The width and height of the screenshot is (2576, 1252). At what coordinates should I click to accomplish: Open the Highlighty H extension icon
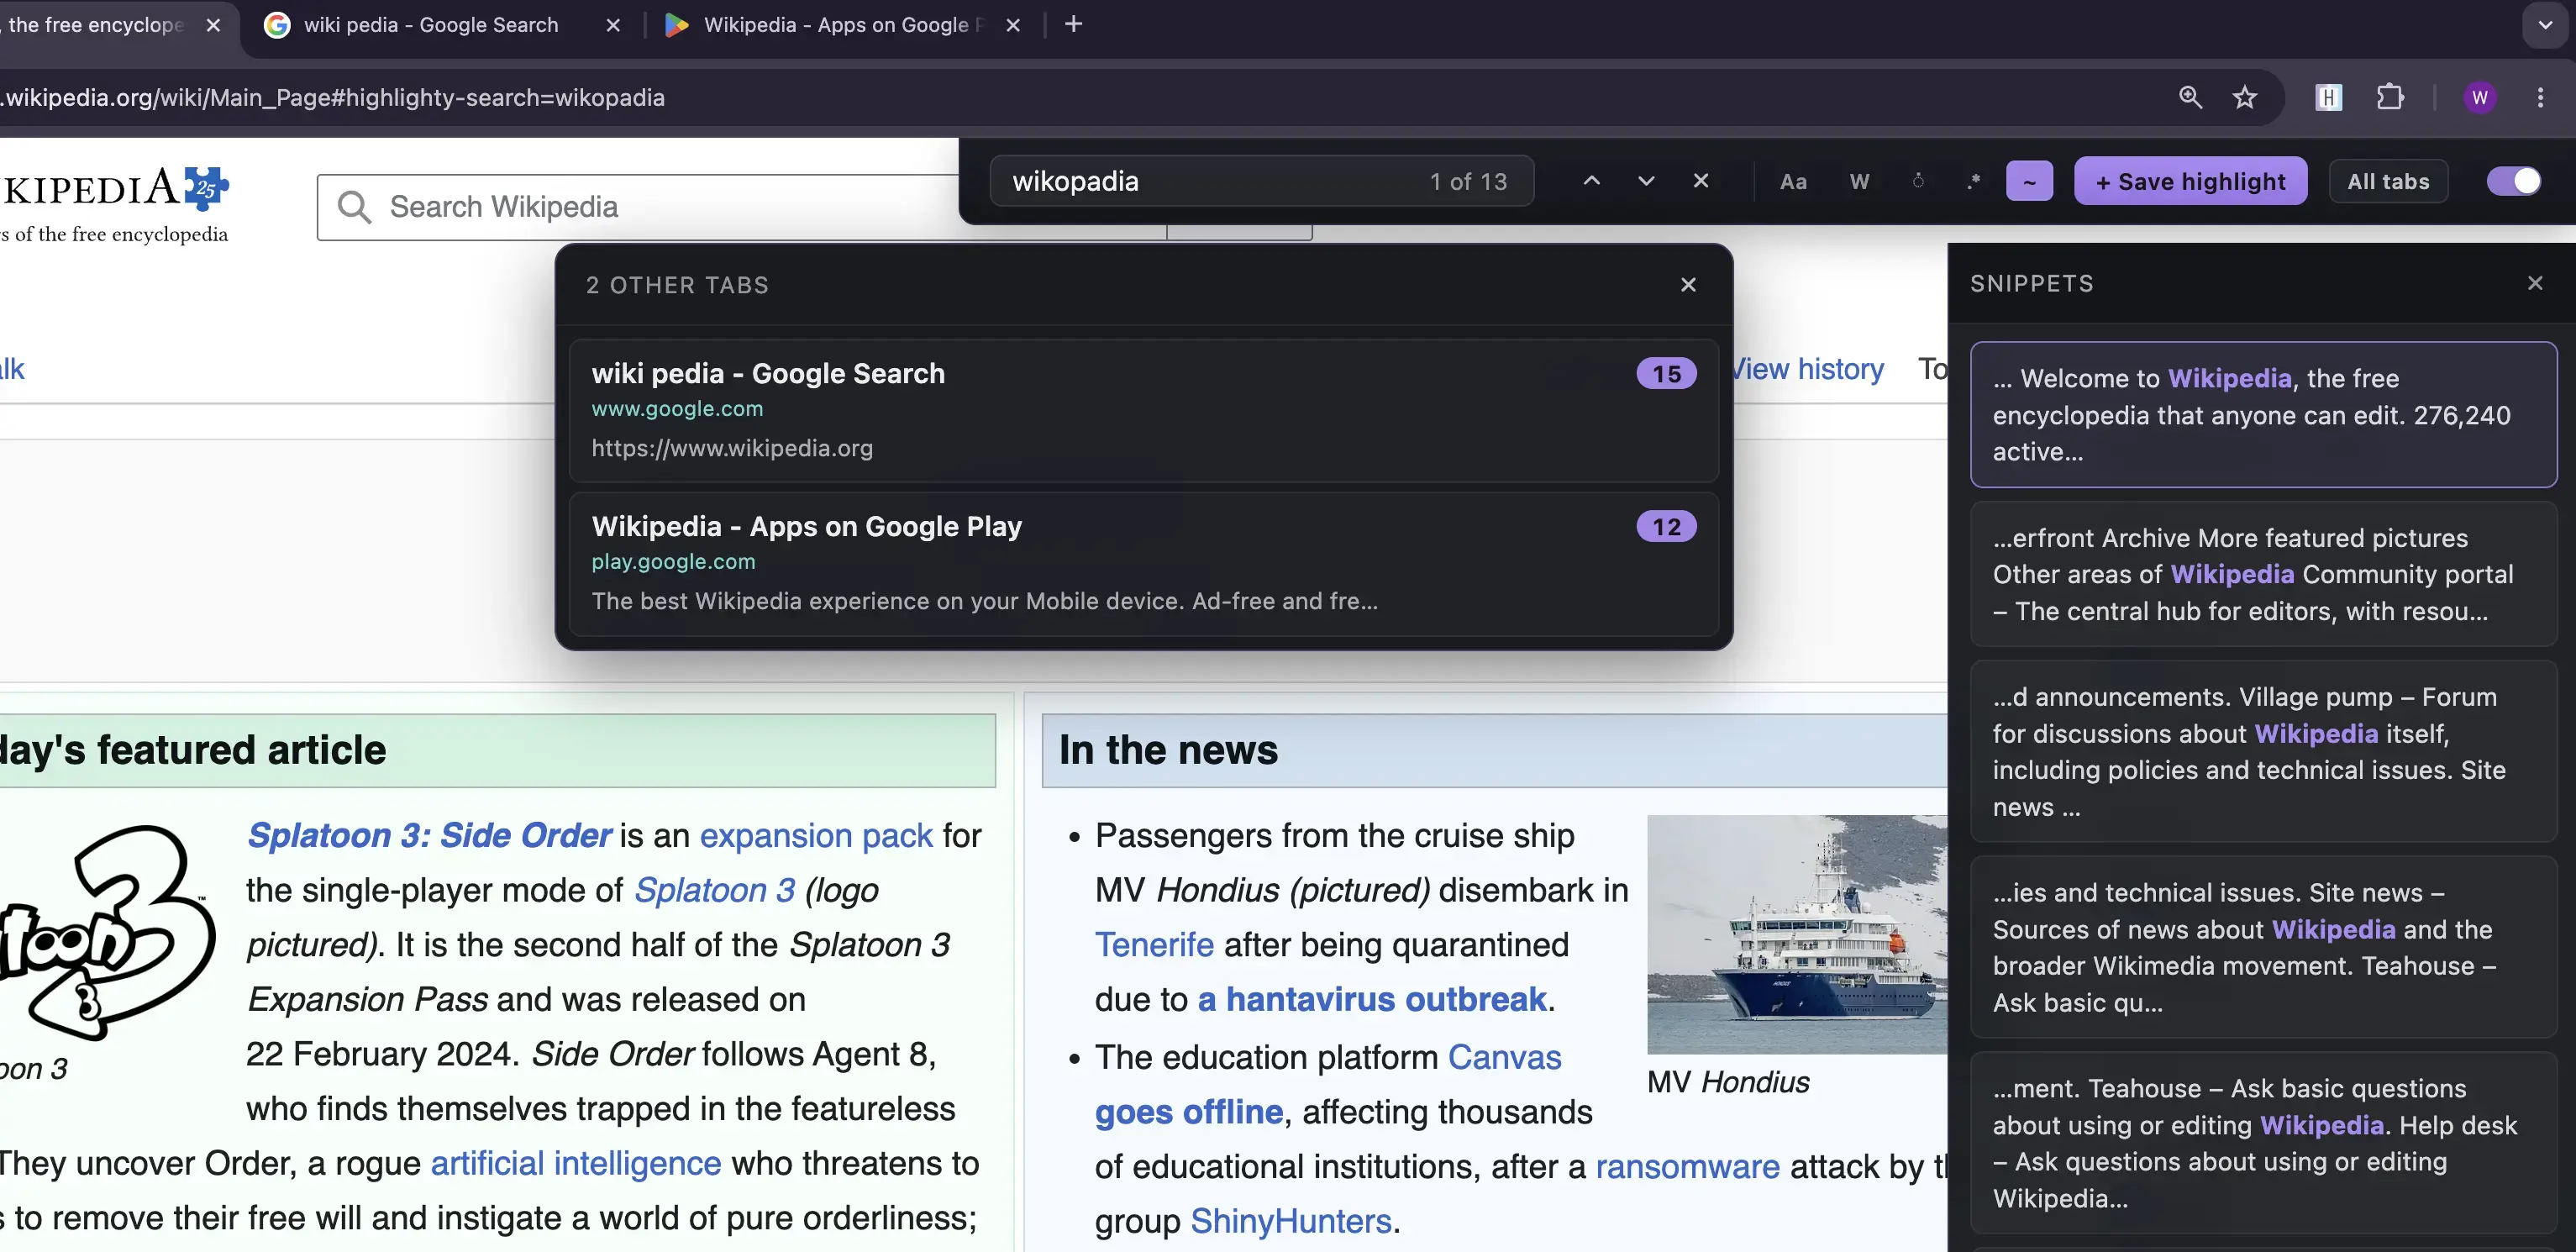pos(2328,97)
